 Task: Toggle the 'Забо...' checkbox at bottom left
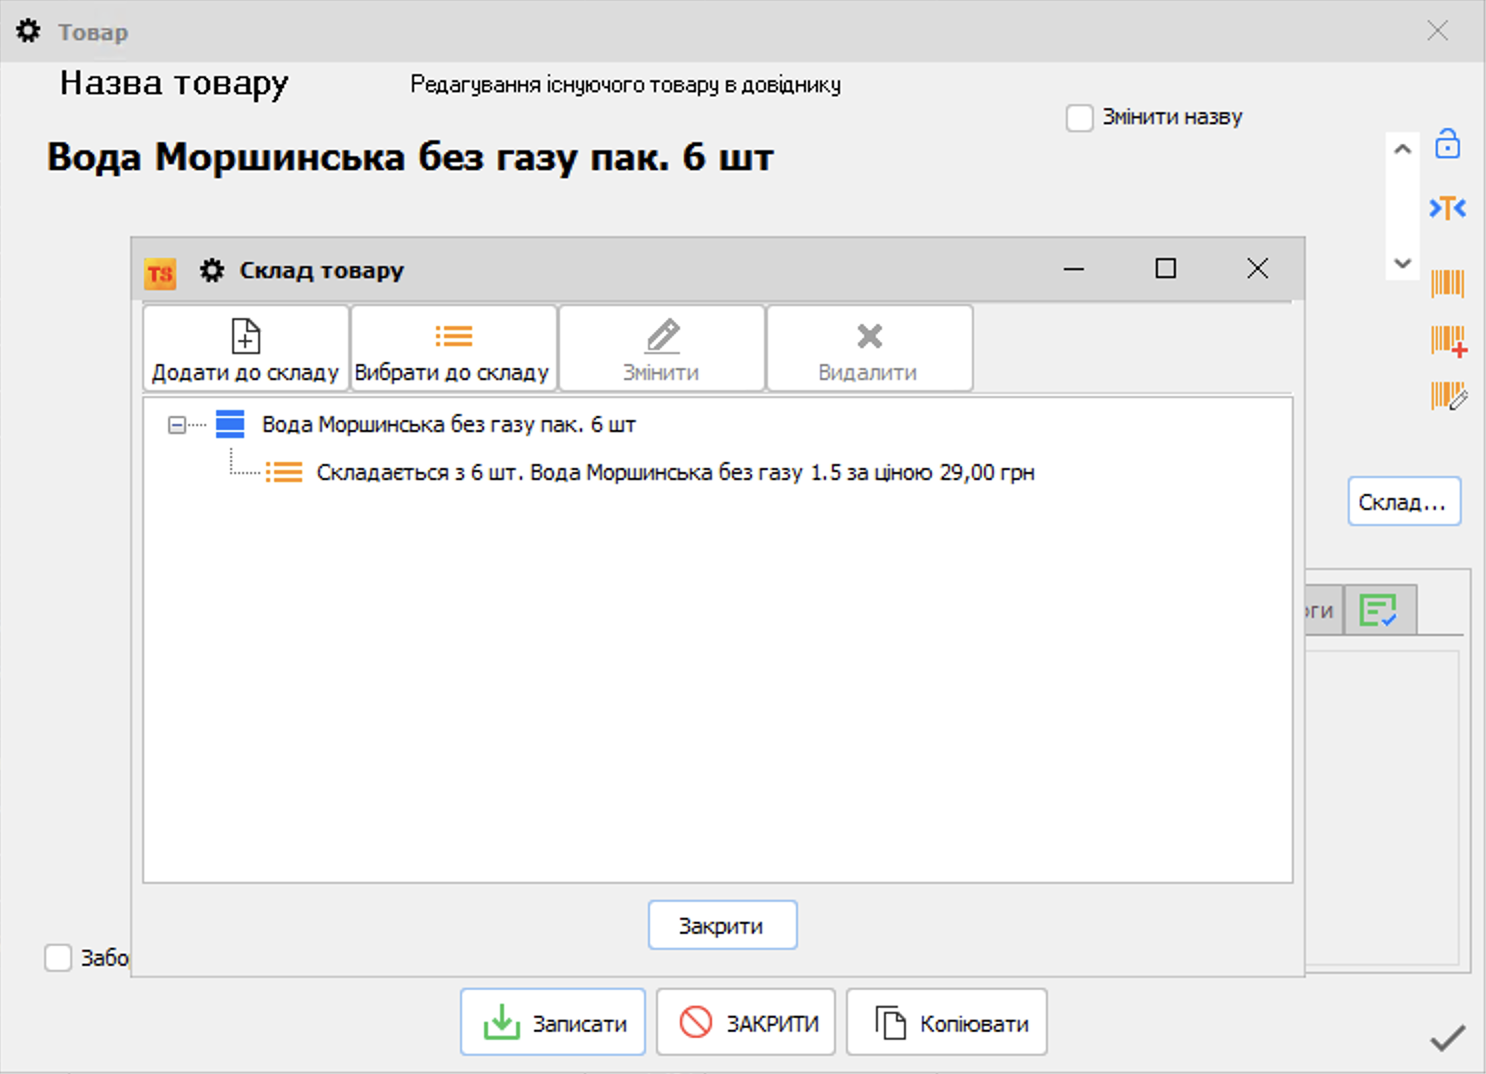pos(59,958)
